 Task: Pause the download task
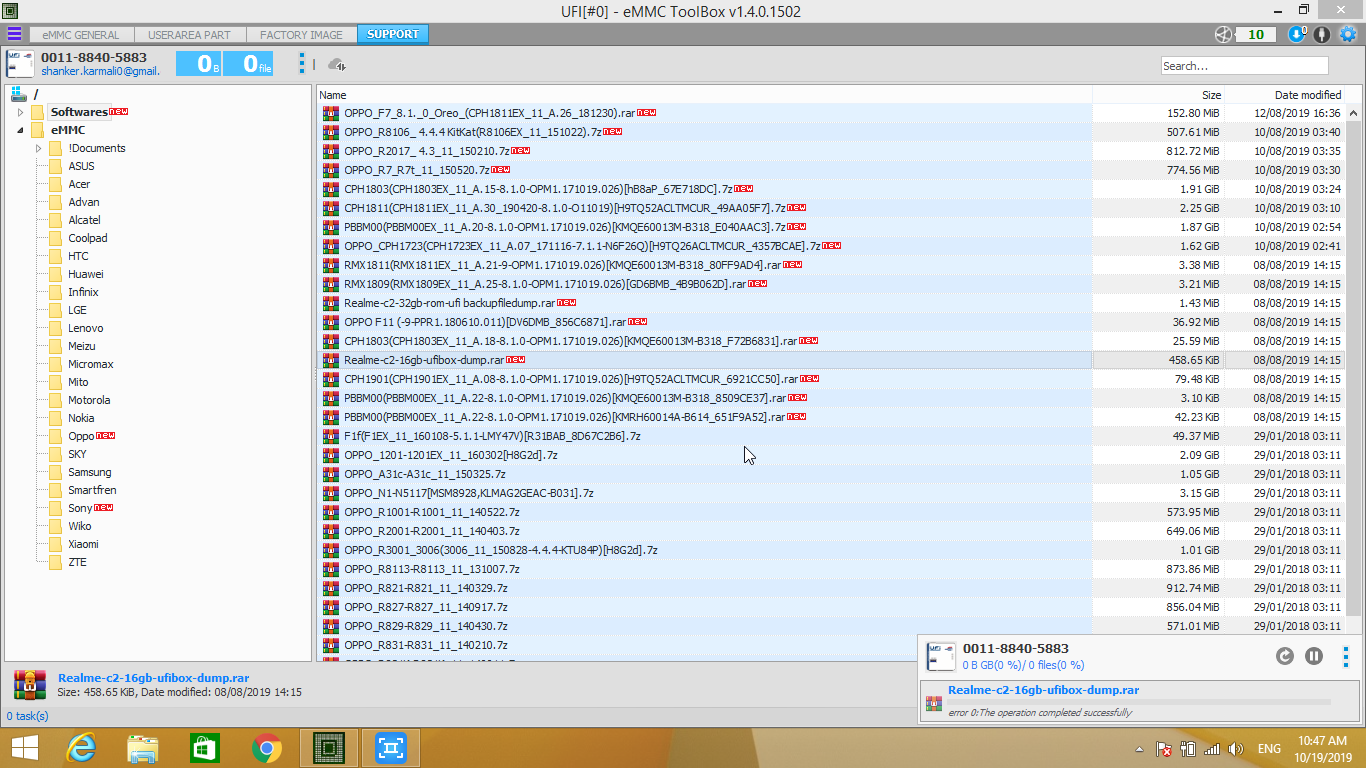[x=1314, y=656]
